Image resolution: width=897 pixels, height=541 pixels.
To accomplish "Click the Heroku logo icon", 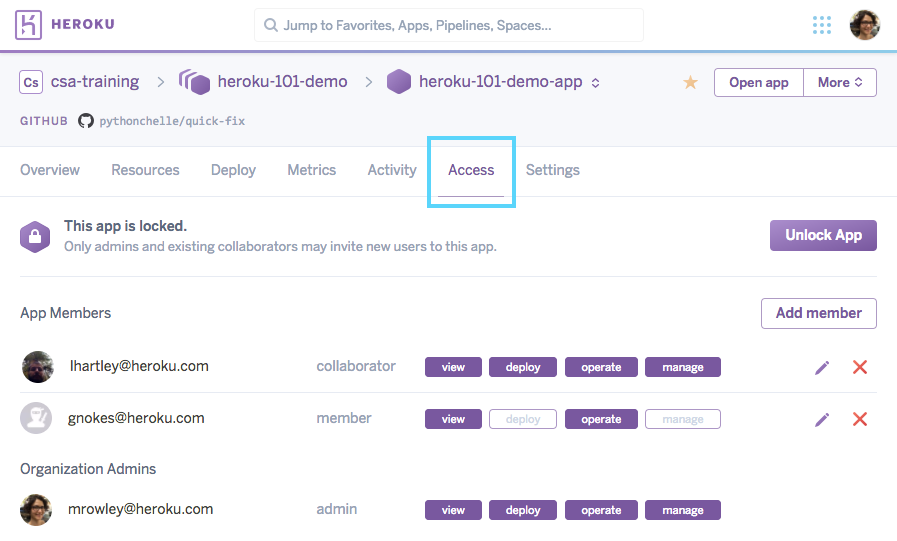I will tap(29, 25).
